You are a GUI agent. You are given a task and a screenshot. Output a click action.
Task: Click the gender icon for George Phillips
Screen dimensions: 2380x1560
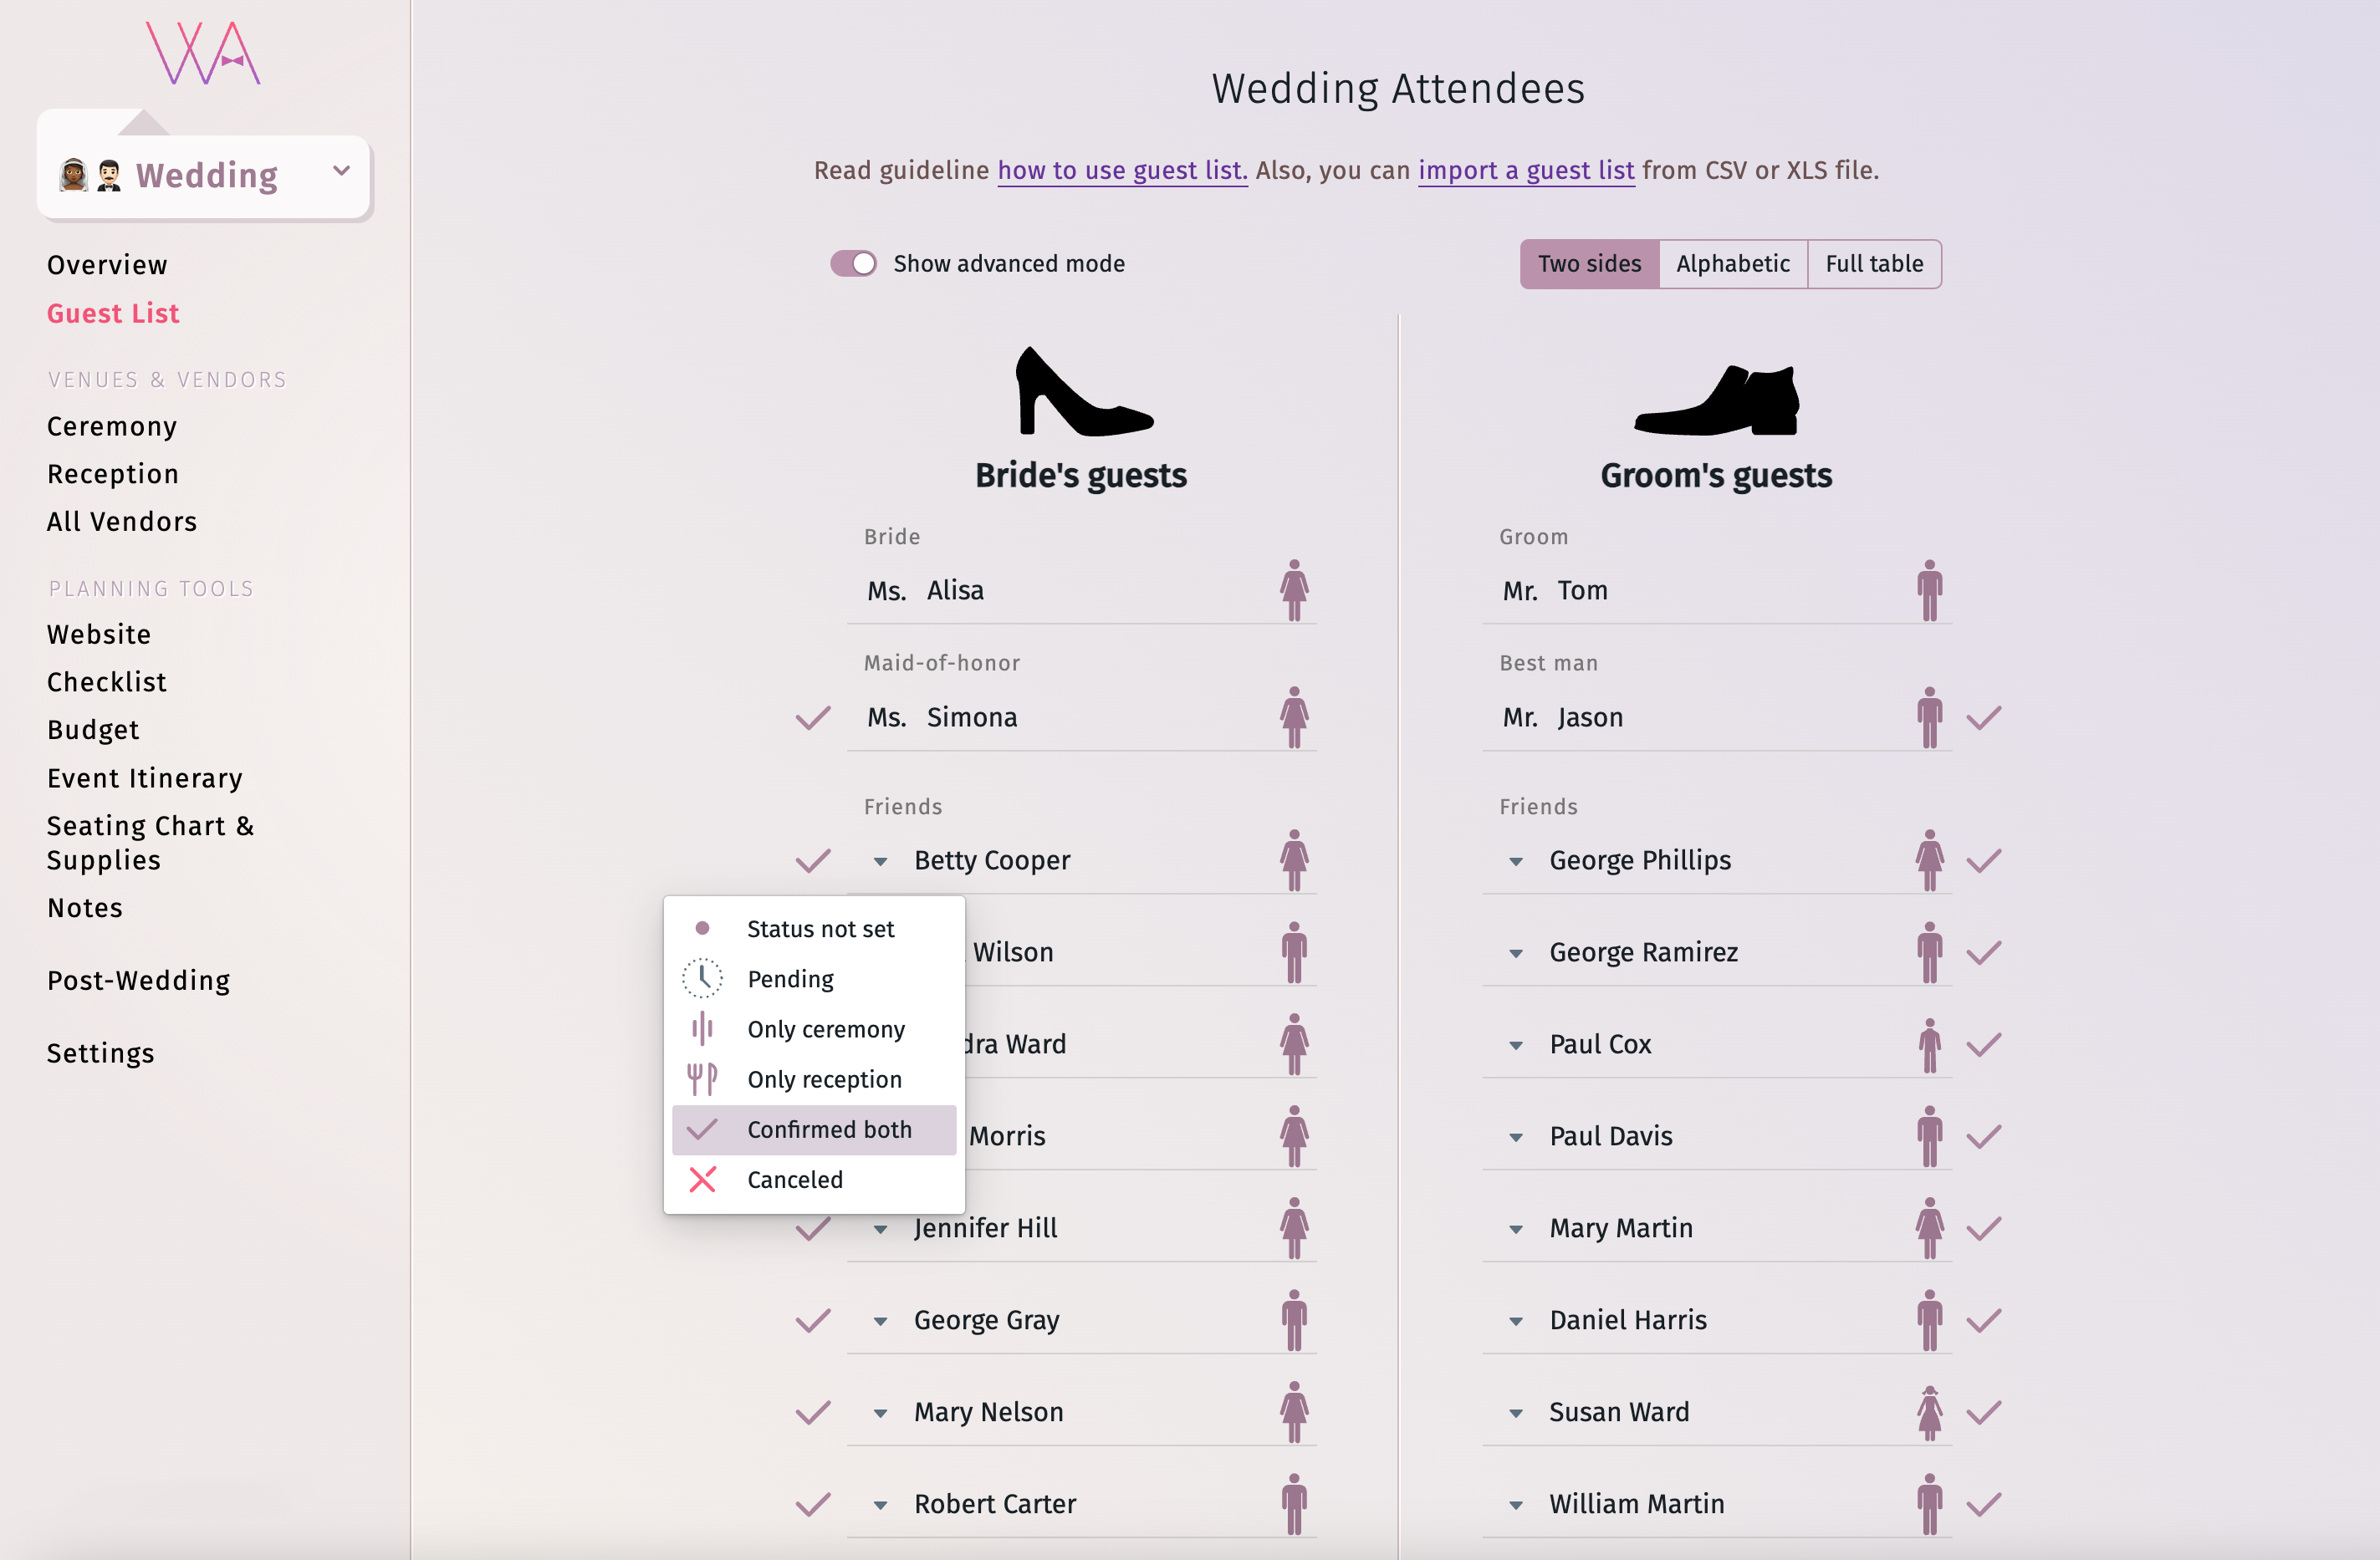click(x=1929, y=860)
